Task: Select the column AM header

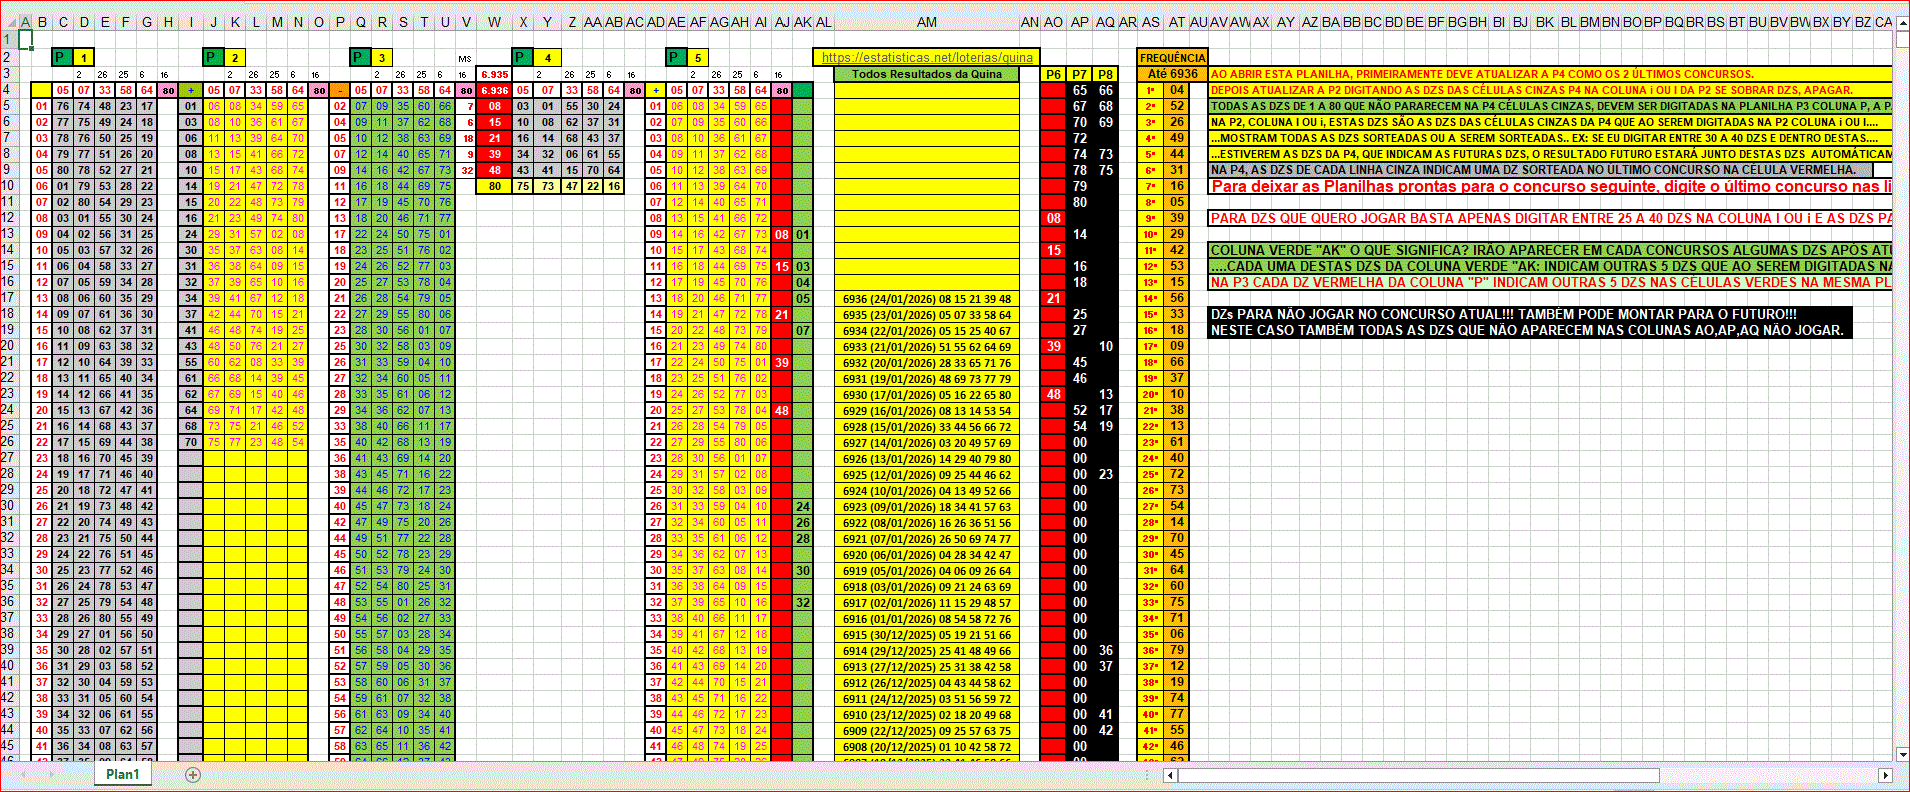Action: click(926, 22)
